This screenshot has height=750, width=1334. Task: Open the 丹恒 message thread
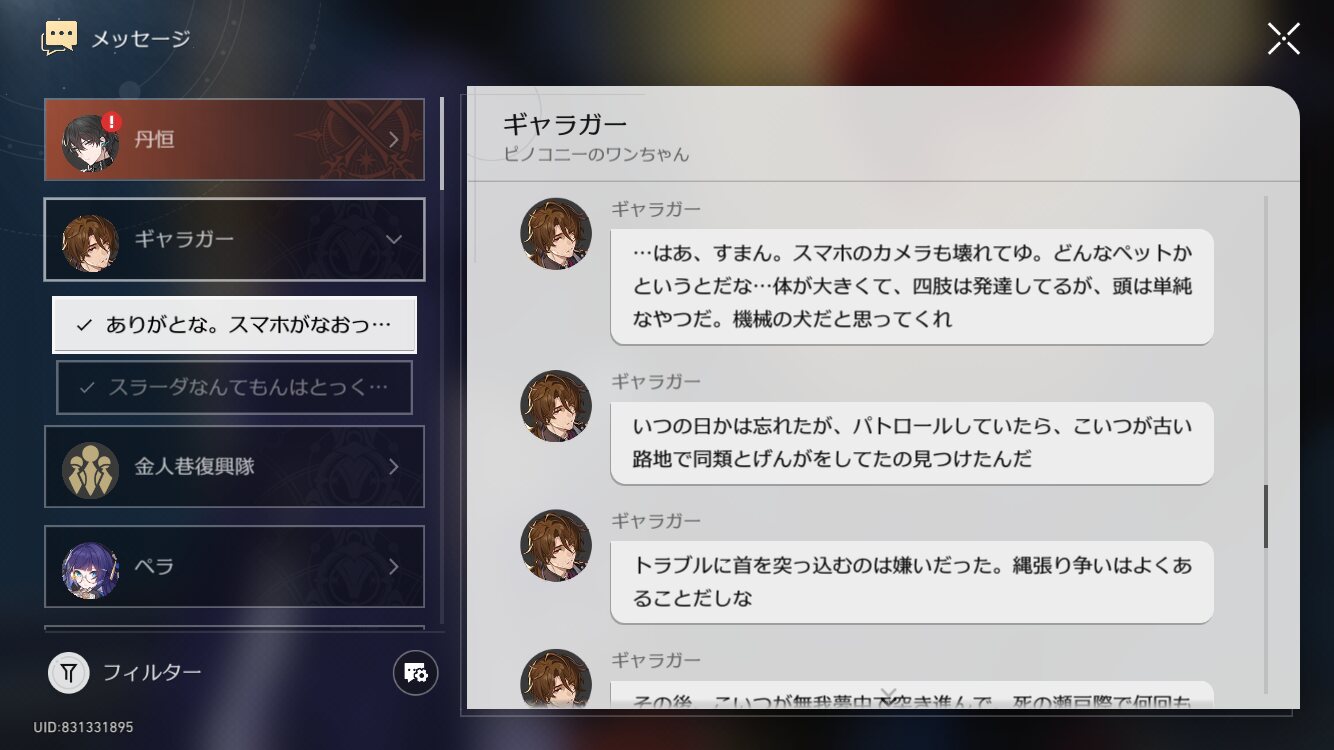point(234,140)
